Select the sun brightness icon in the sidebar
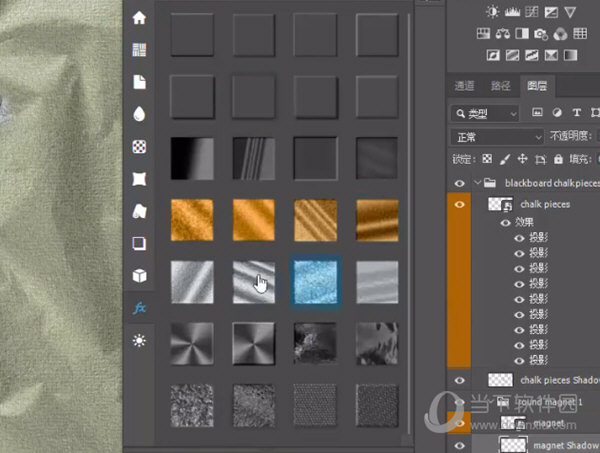600x453 pixels. pyautogui.click(x=139, y=341)
